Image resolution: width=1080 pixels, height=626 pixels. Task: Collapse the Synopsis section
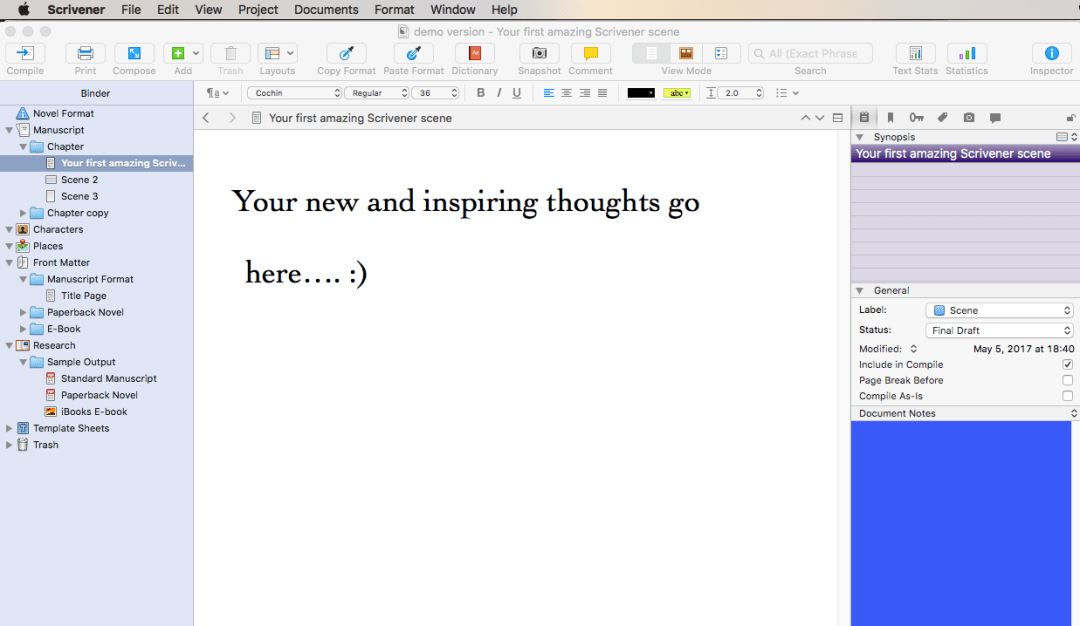pyautogui.click(x=860, y=137)
